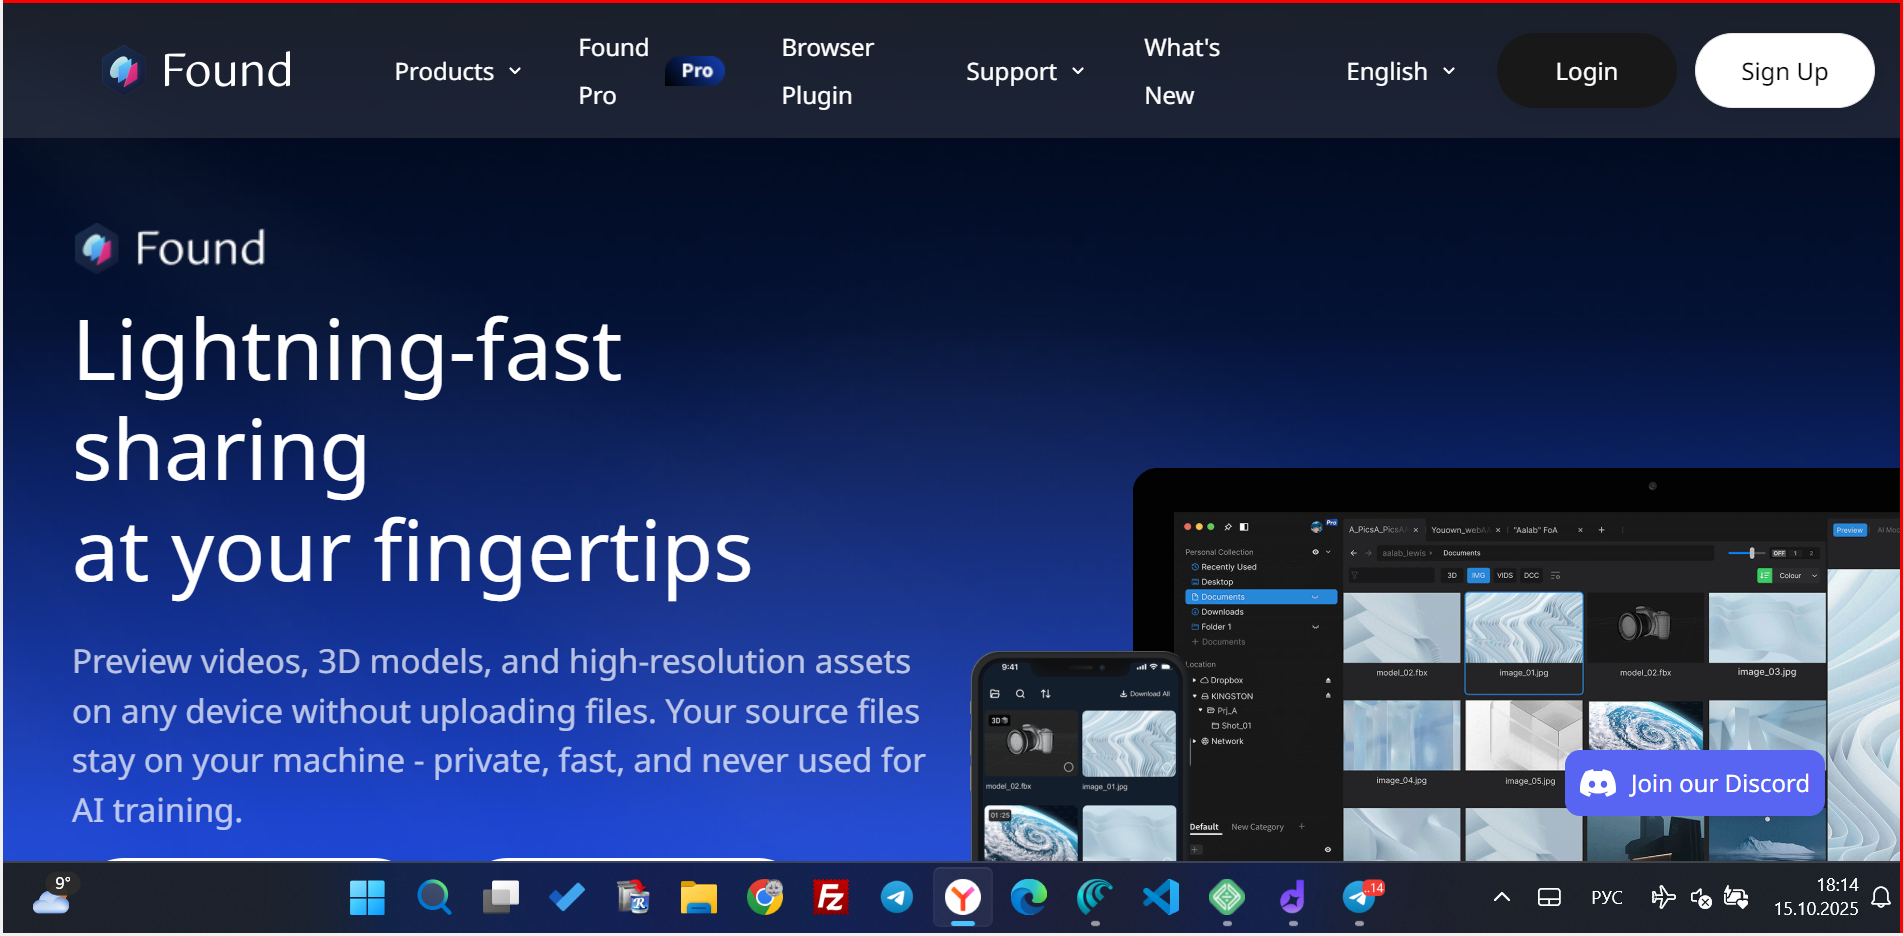Open the taskbar search icon

click(x=433, y=897)
